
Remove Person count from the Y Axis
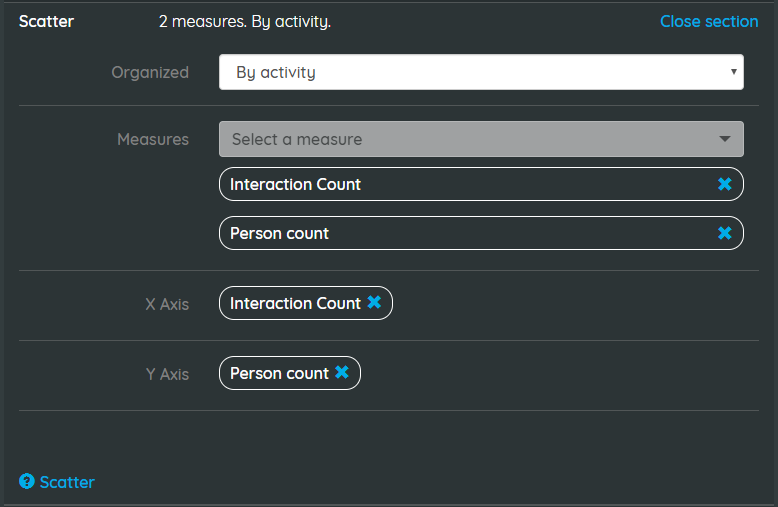pyautogui.click(x=342, y=372)
